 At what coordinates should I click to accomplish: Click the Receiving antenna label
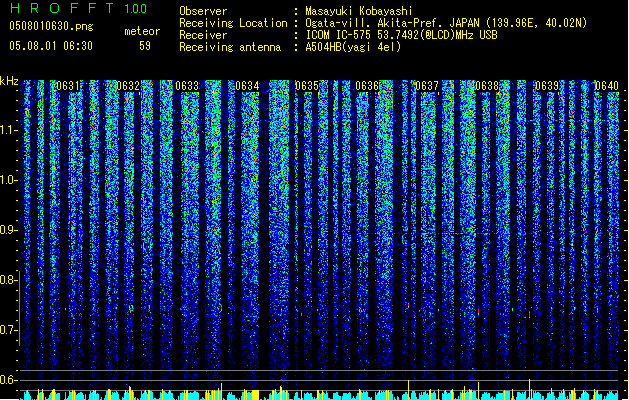(x=230, y=47)
